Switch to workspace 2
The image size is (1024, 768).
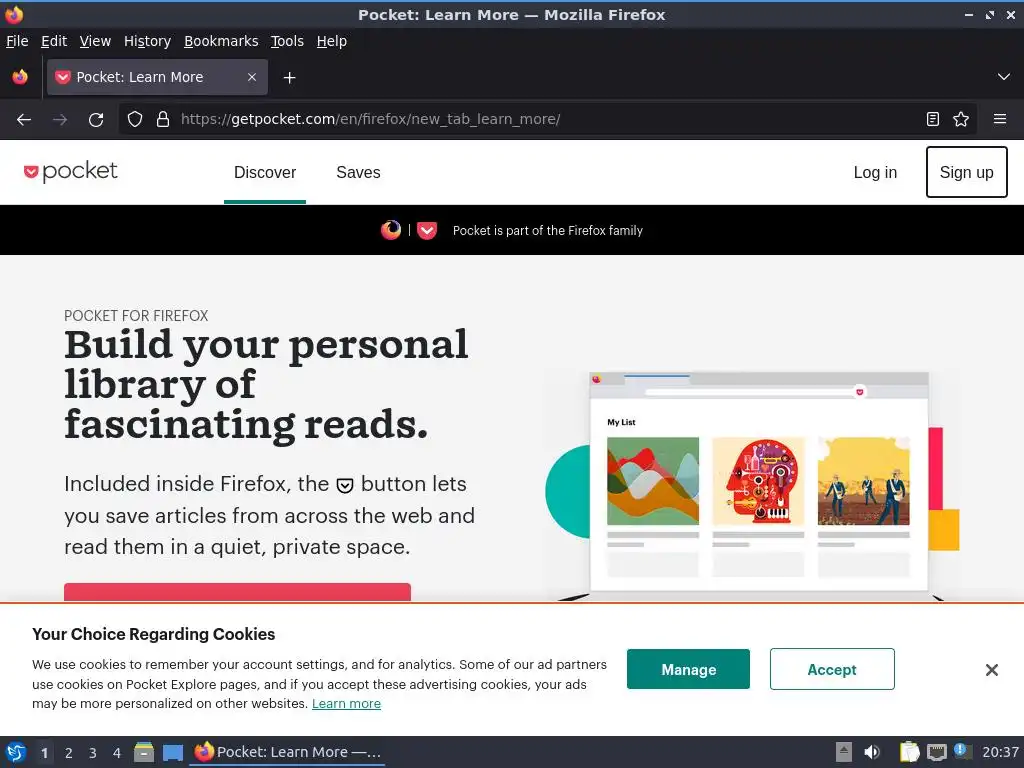point(69,753)
